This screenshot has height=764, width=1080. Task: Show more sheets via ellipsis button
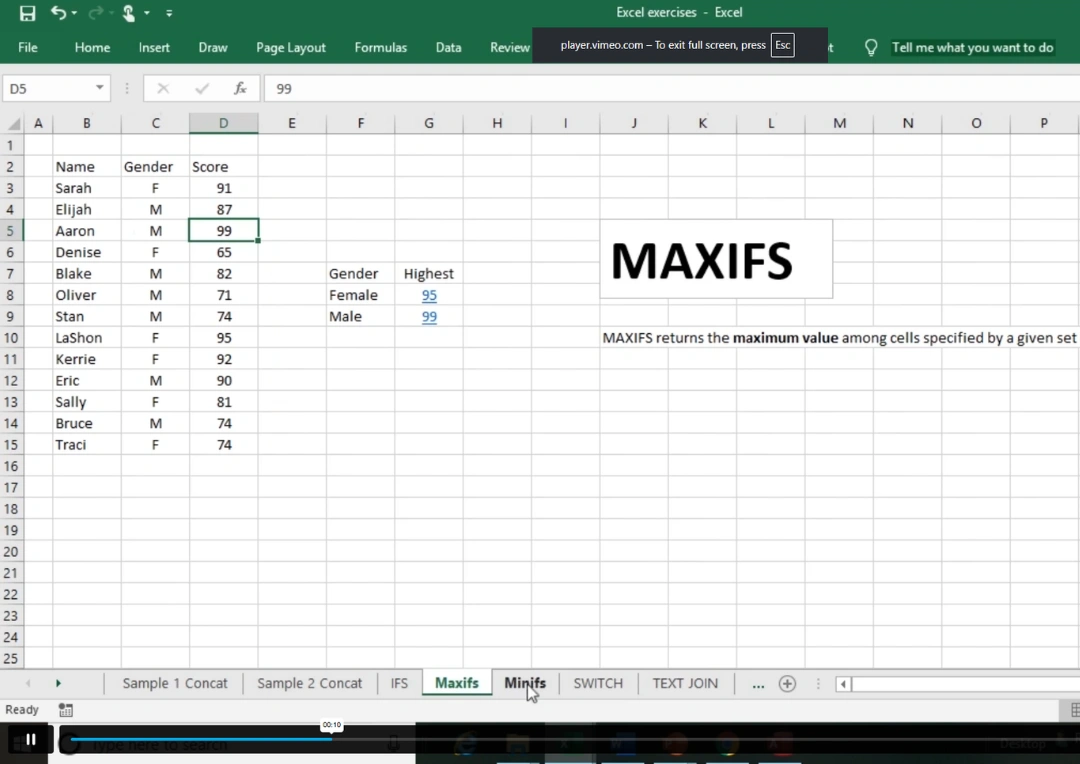(758, 684)
